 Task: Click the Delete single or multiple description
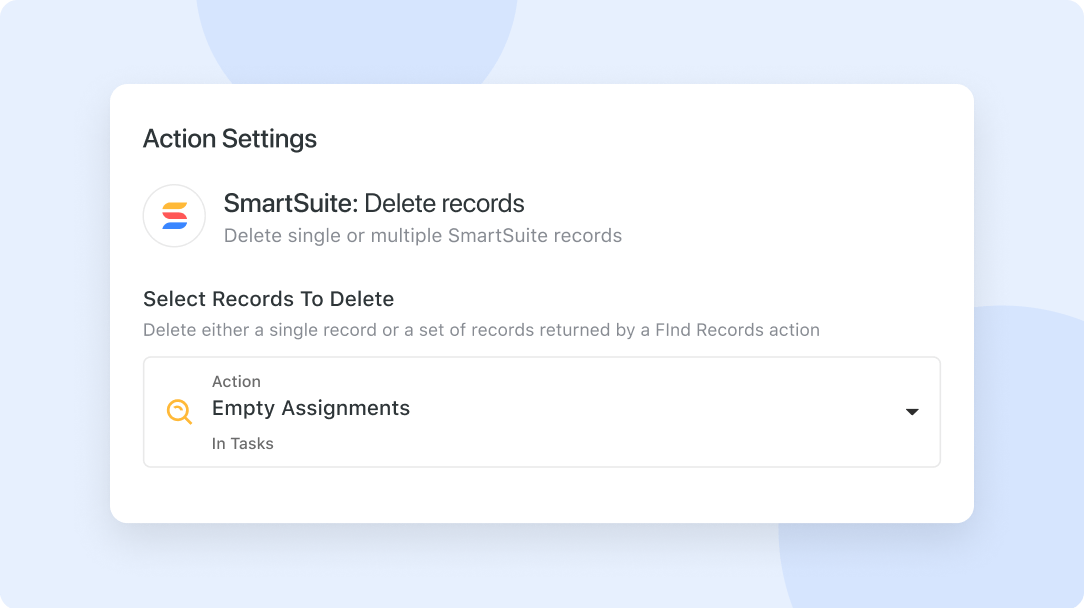point(422,236)
